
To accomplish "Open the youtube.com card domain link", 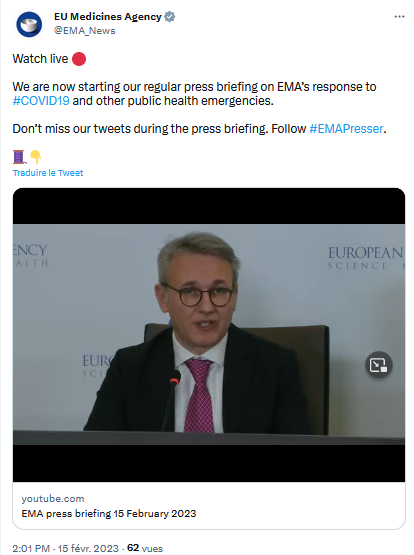I will [53, 499].
